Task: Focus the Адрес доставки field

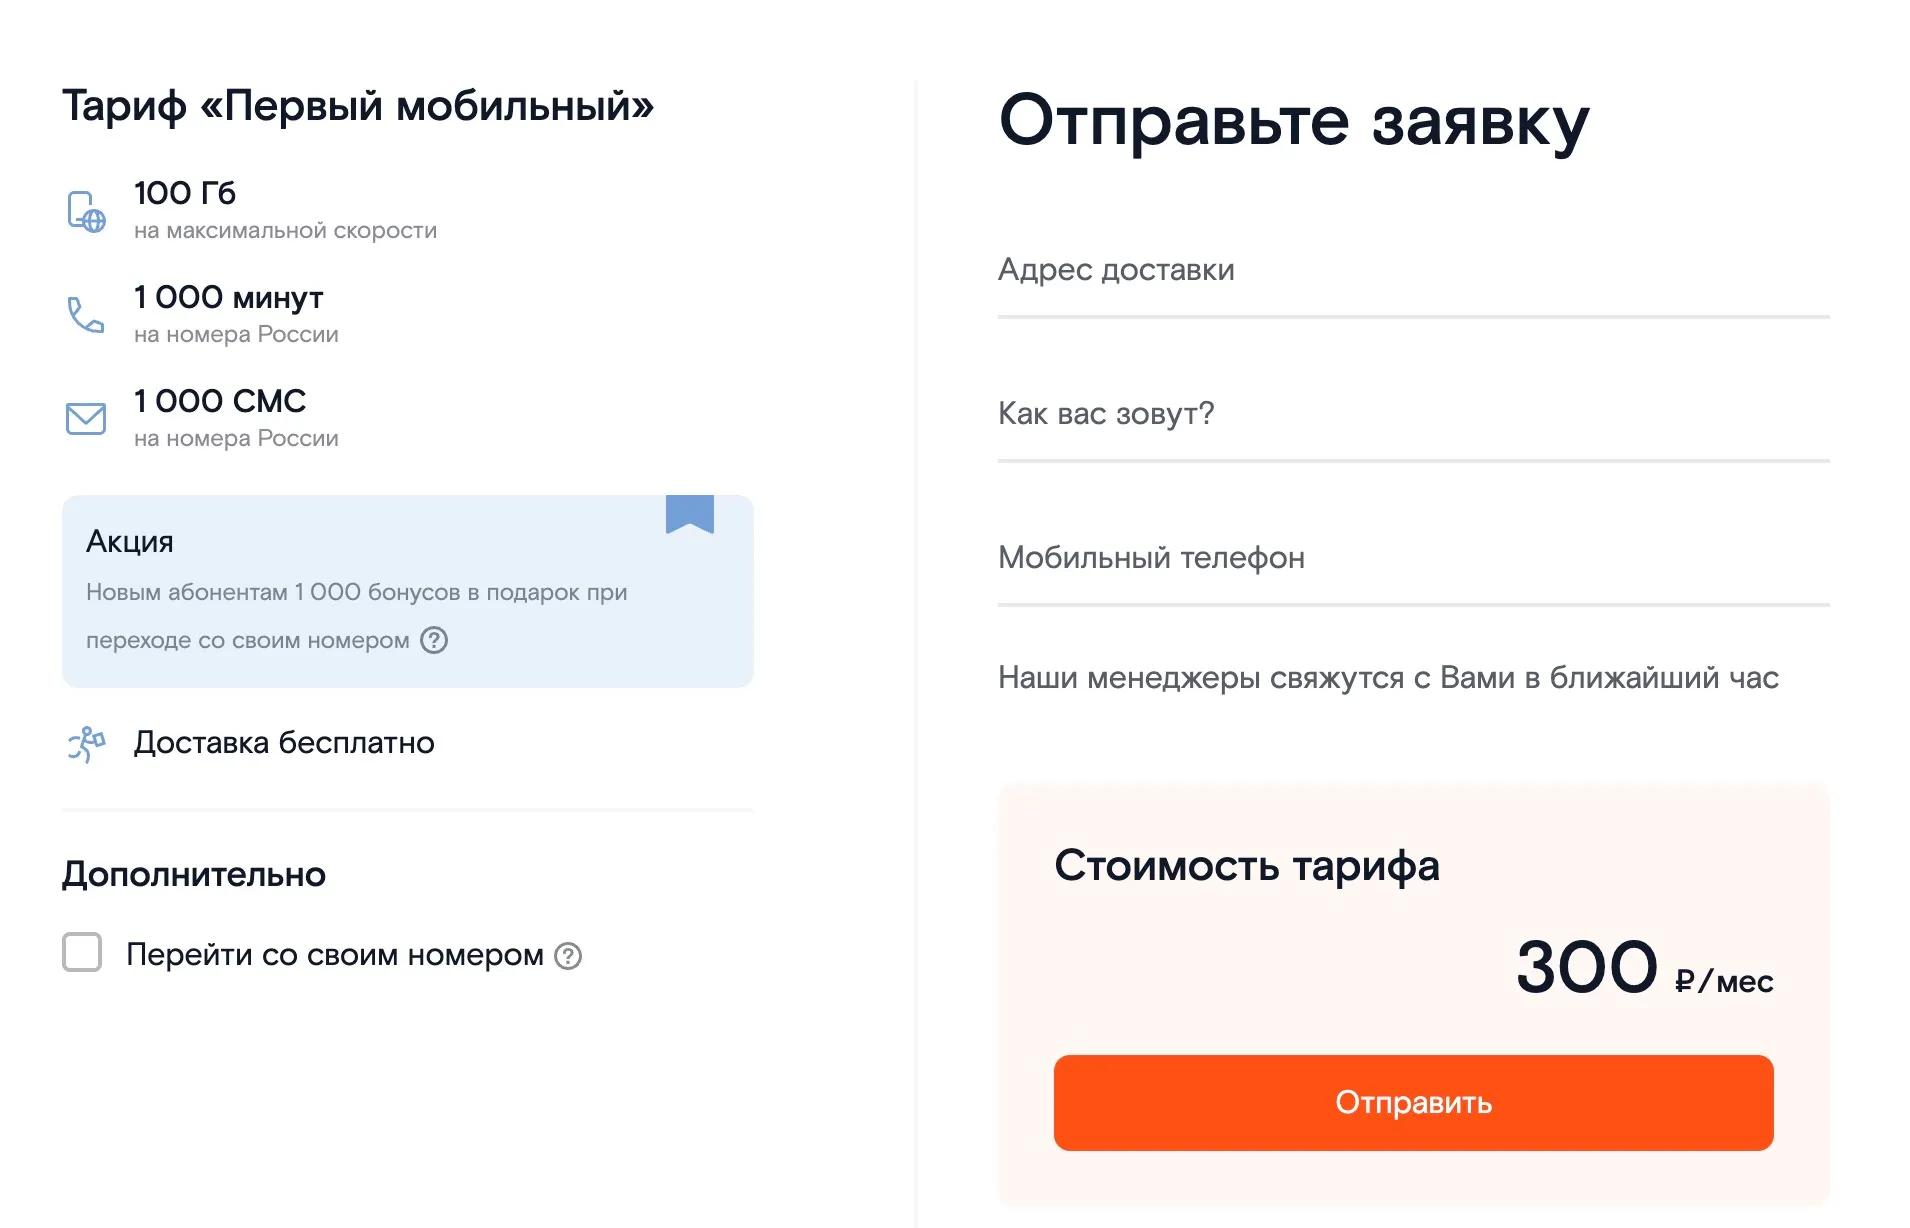Action: [1413, 271]
